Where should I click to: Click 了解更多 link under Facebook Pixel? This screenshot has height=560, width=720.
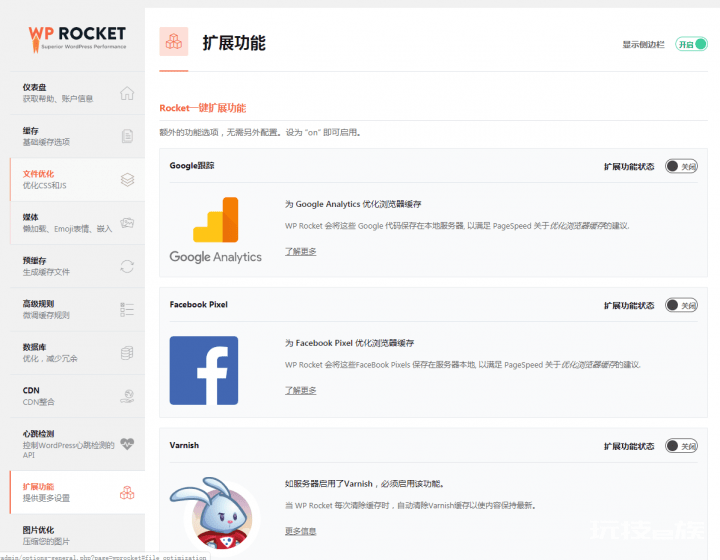click(300, 391)
